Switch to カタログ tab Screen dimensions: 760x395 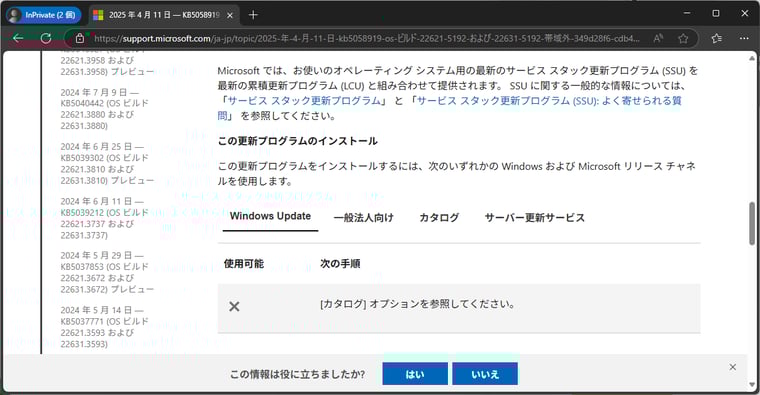439,218
